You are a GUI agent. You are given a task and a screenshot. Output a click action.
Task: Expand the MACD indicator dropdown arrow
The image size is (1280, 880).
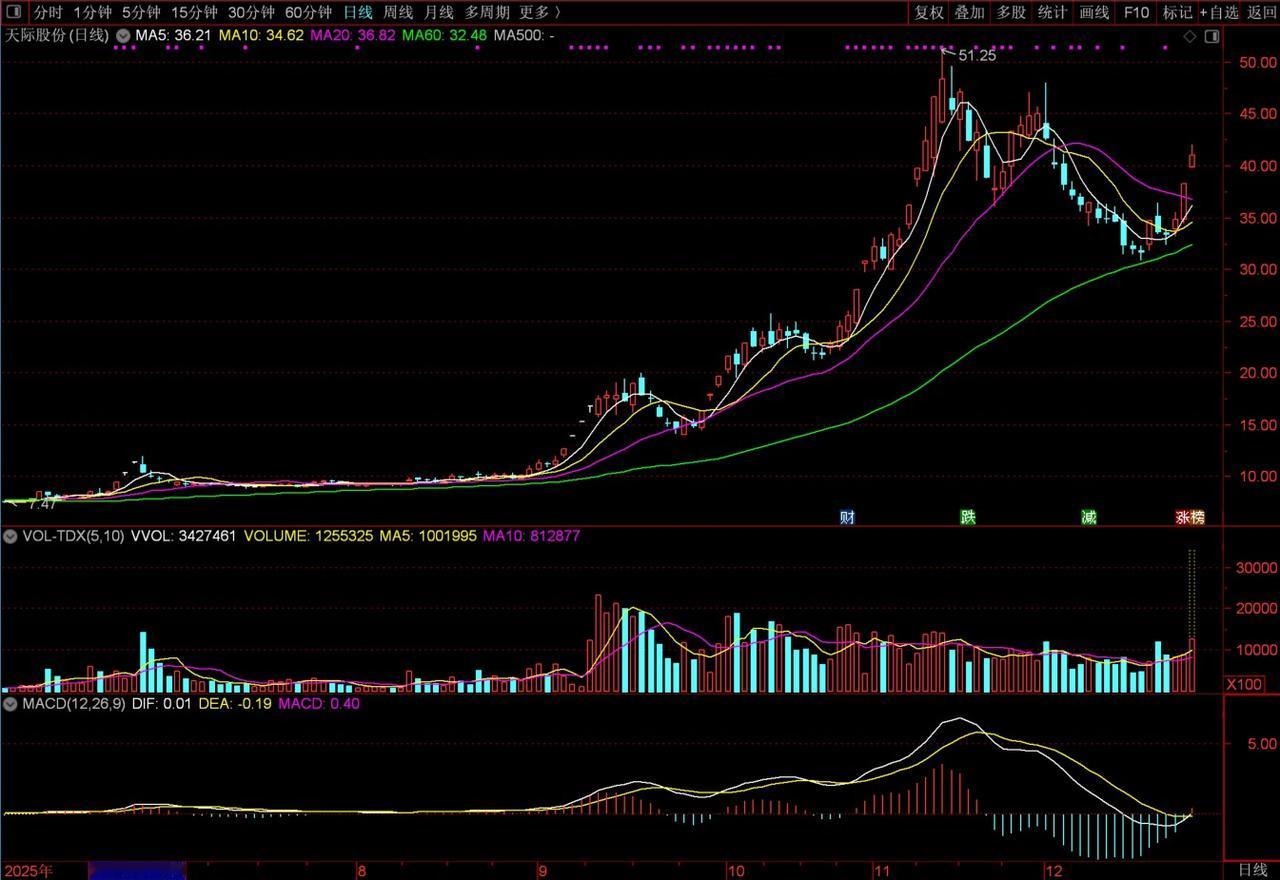(12, 703)
